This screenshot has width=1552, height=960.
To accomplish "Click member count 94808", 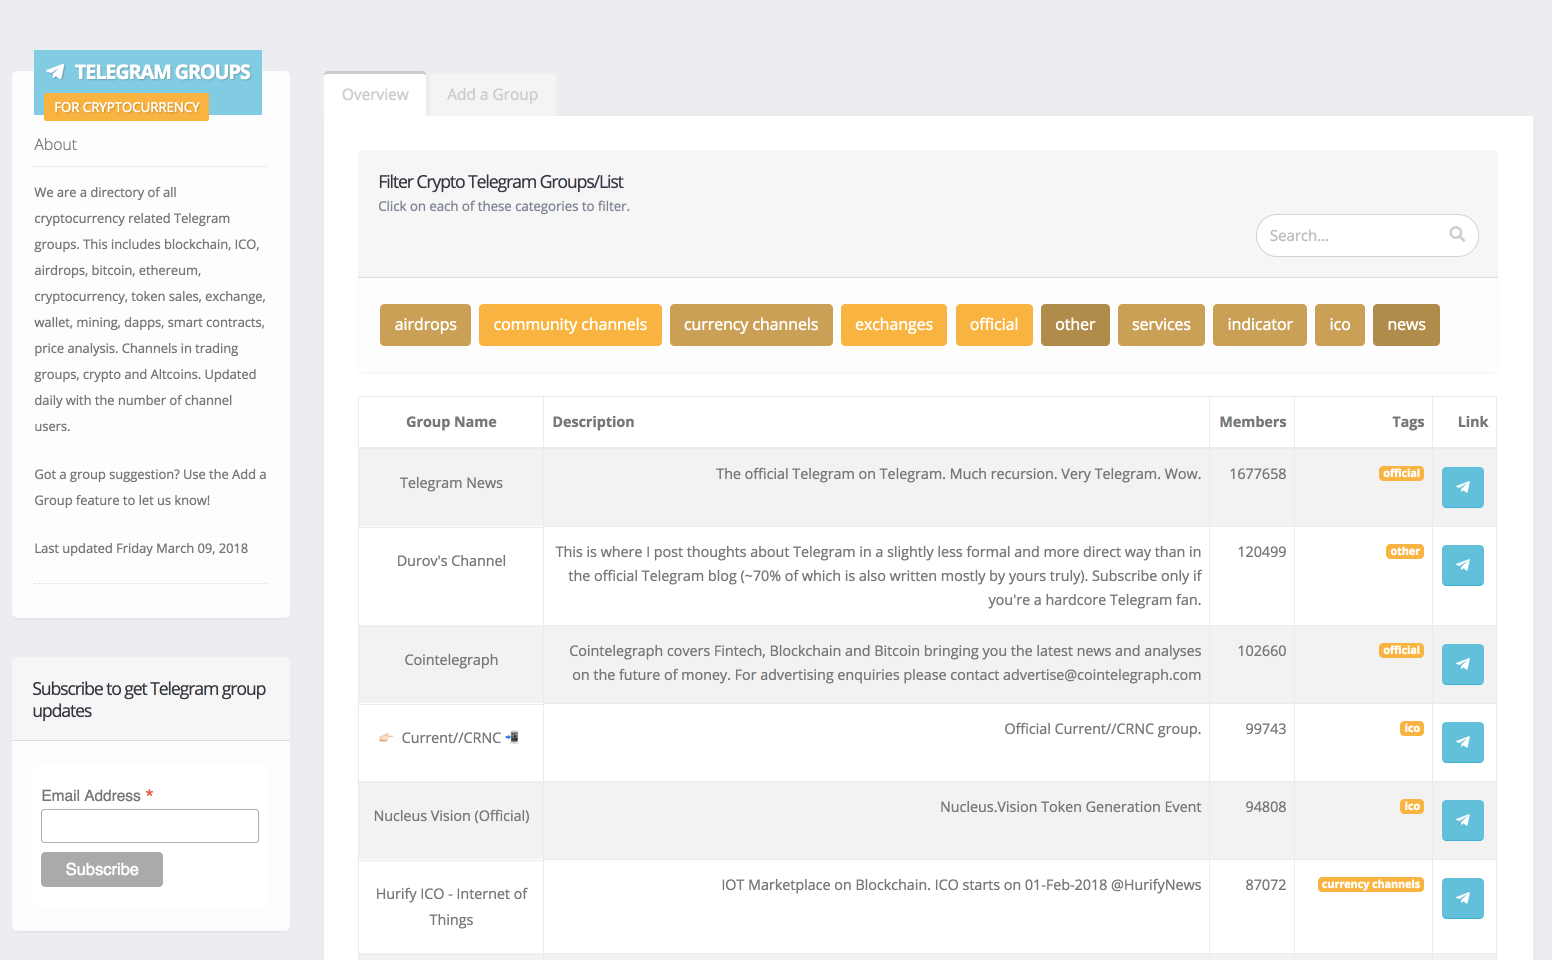I will point(1265,807).
